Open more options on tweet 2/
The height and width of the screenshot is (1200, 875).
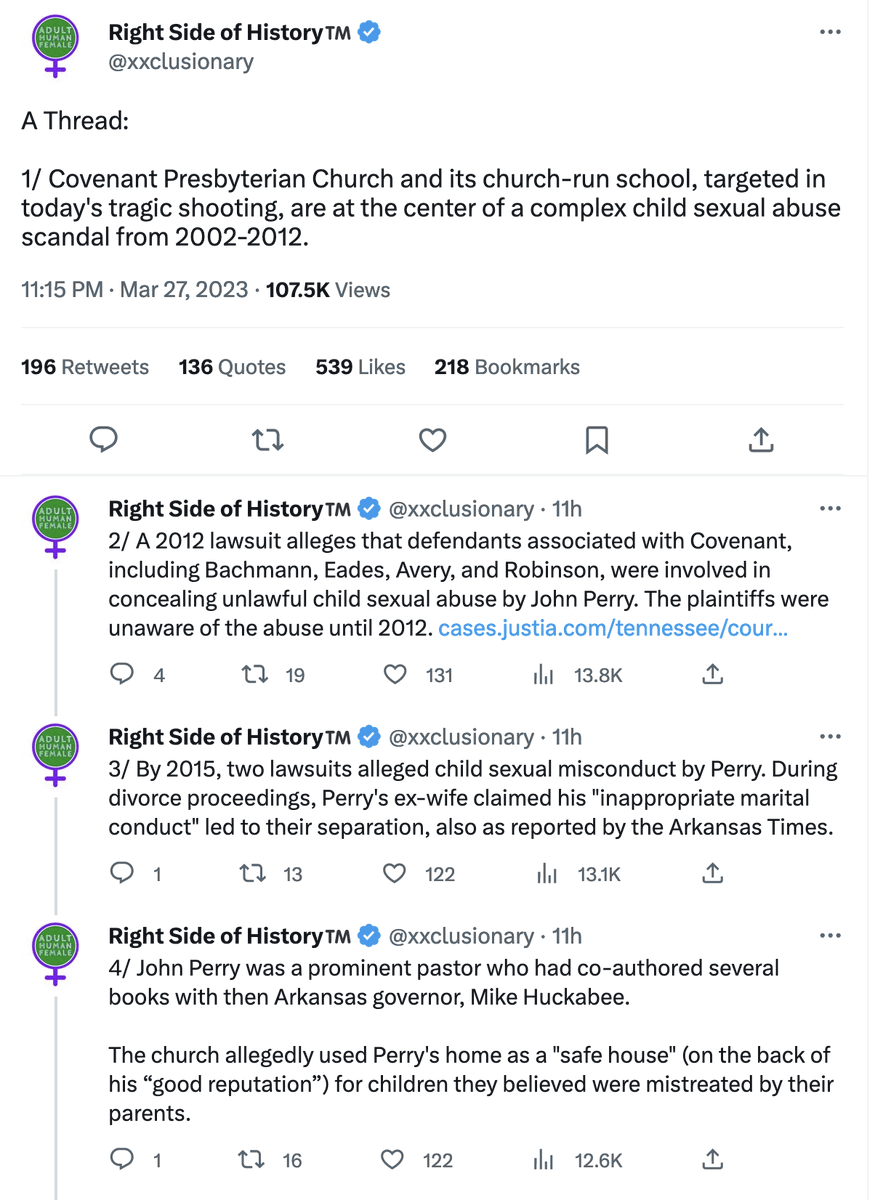click(x=829, y=509)
